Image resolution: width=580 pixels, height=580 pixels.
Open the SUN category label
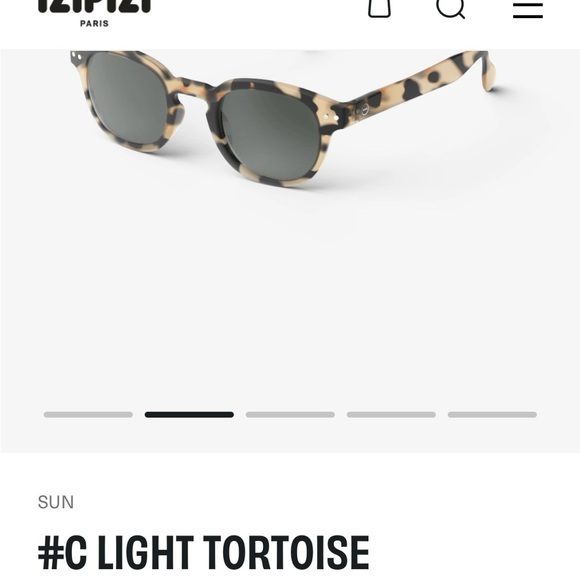(x=56, y=502)
